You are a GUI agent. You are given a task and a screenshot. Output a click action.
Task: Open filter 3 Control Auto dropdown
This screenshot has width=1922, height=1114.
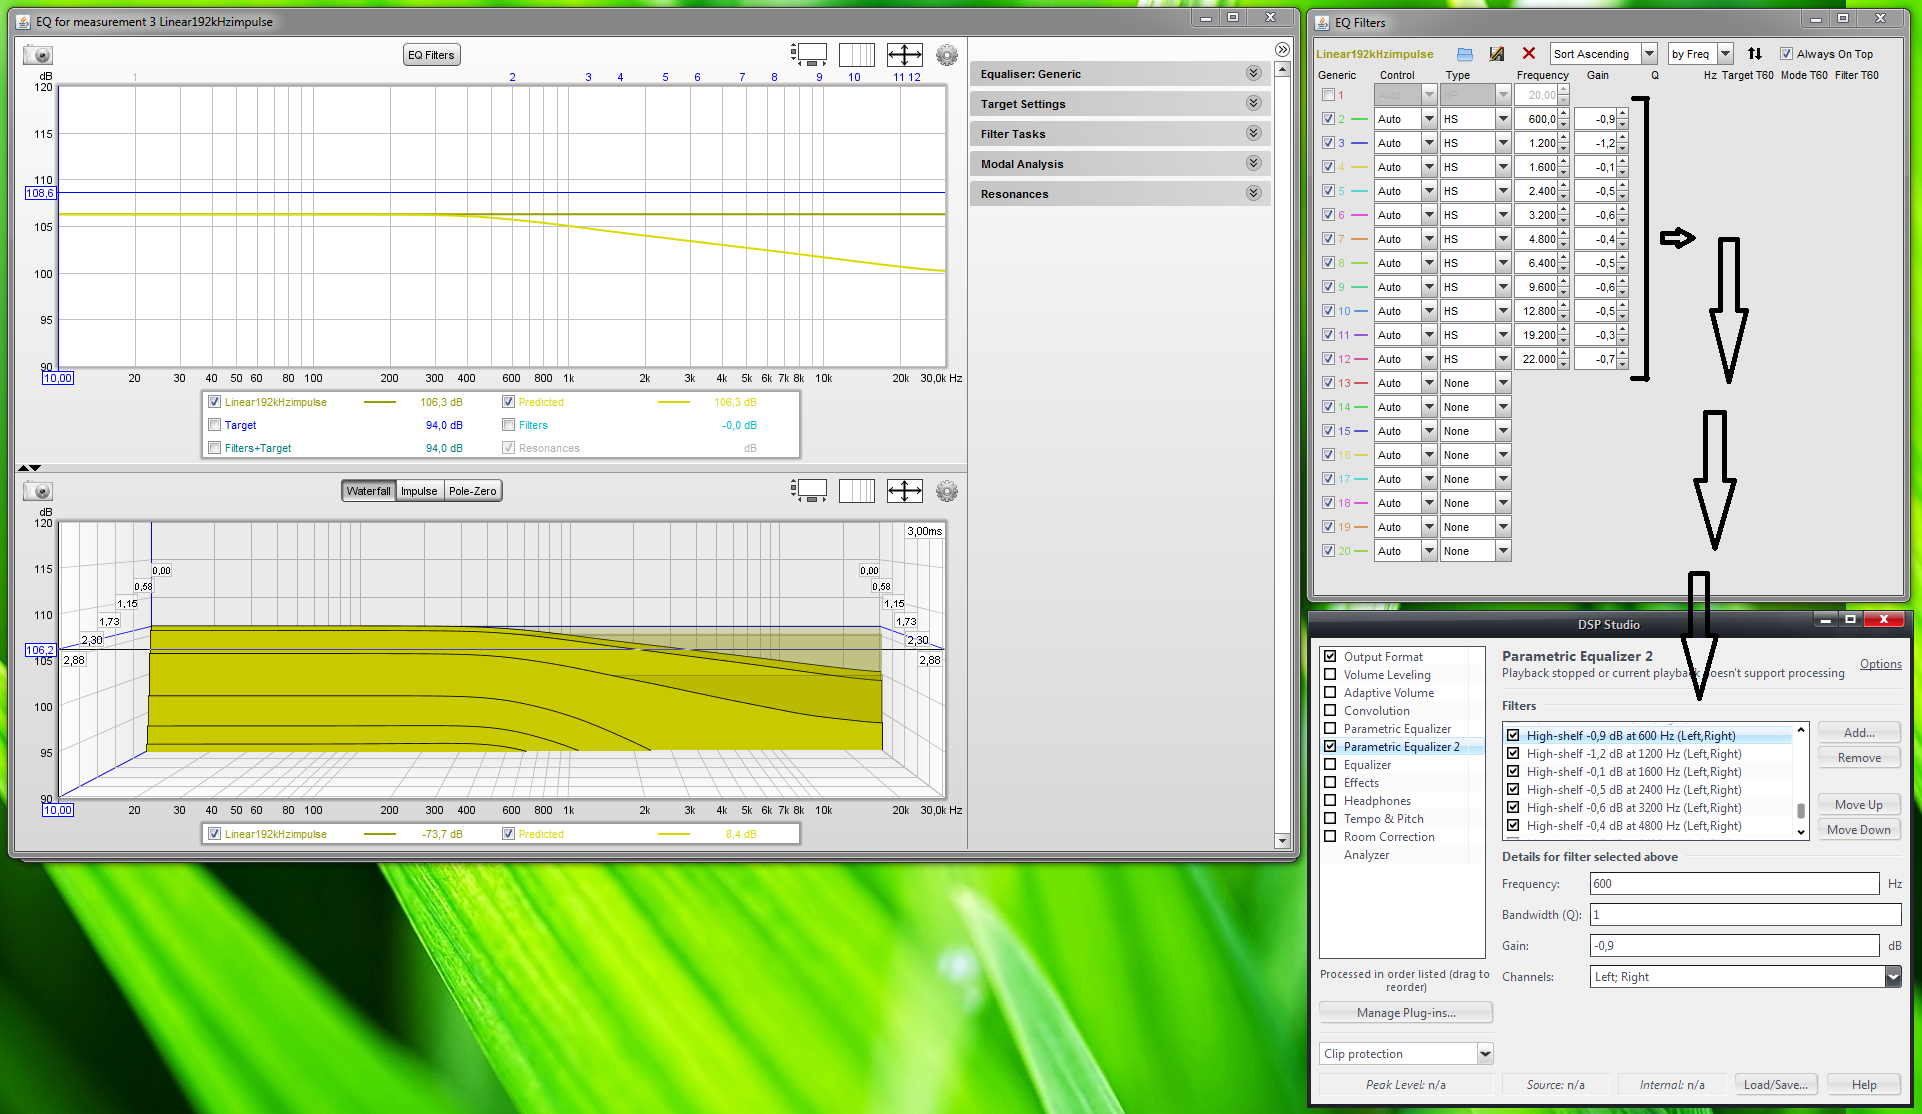coord(1429,143)
